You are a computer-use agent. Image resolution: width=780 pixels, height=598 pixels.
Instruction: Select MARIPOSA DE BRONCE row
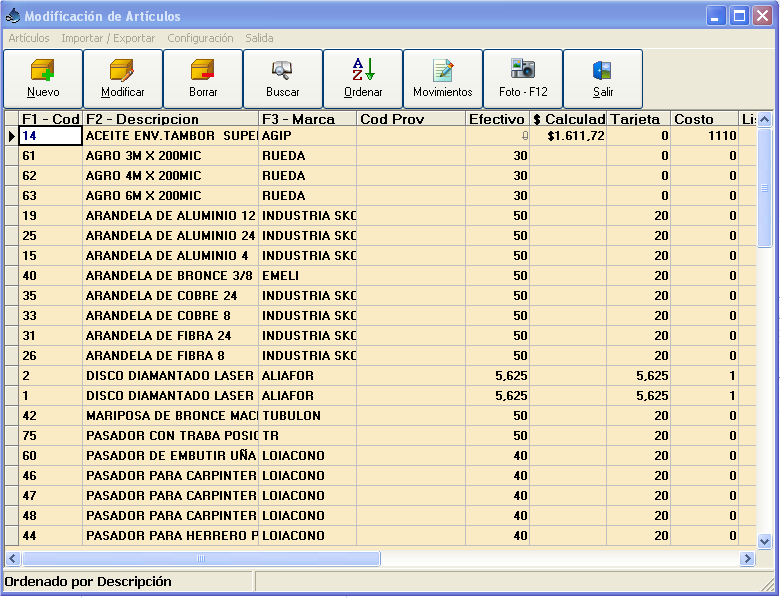tap(381, 415)
